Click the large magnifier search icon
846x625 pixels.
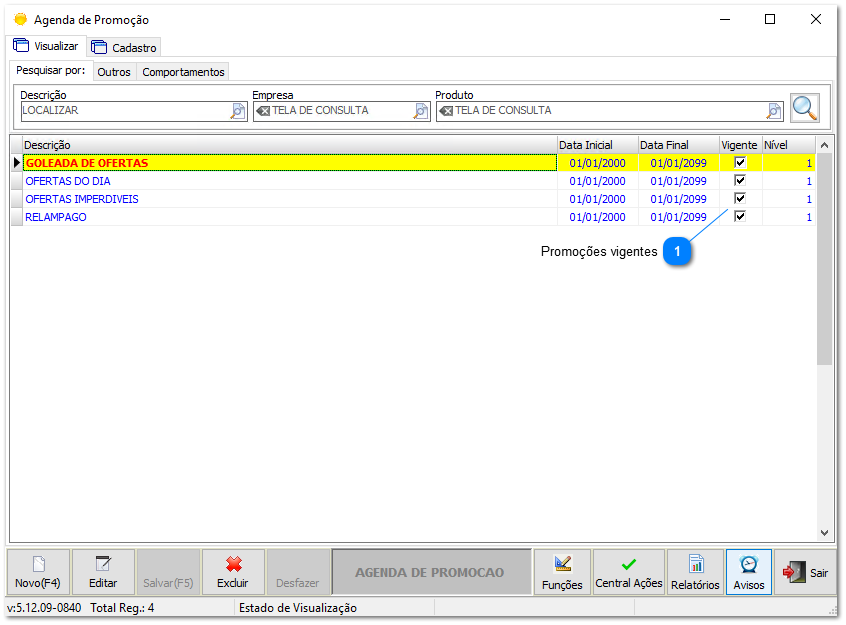[x=805, y=108]
